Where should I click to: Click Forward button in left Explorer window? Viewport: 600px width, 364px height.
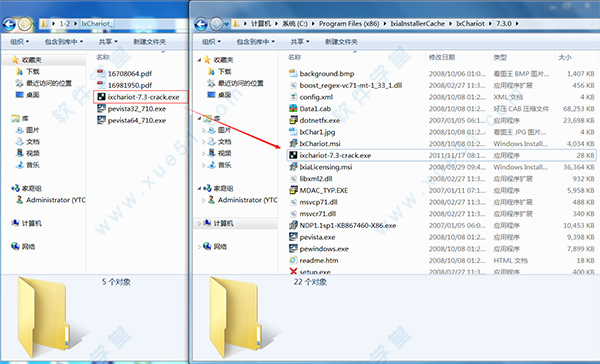coord(24,24)
